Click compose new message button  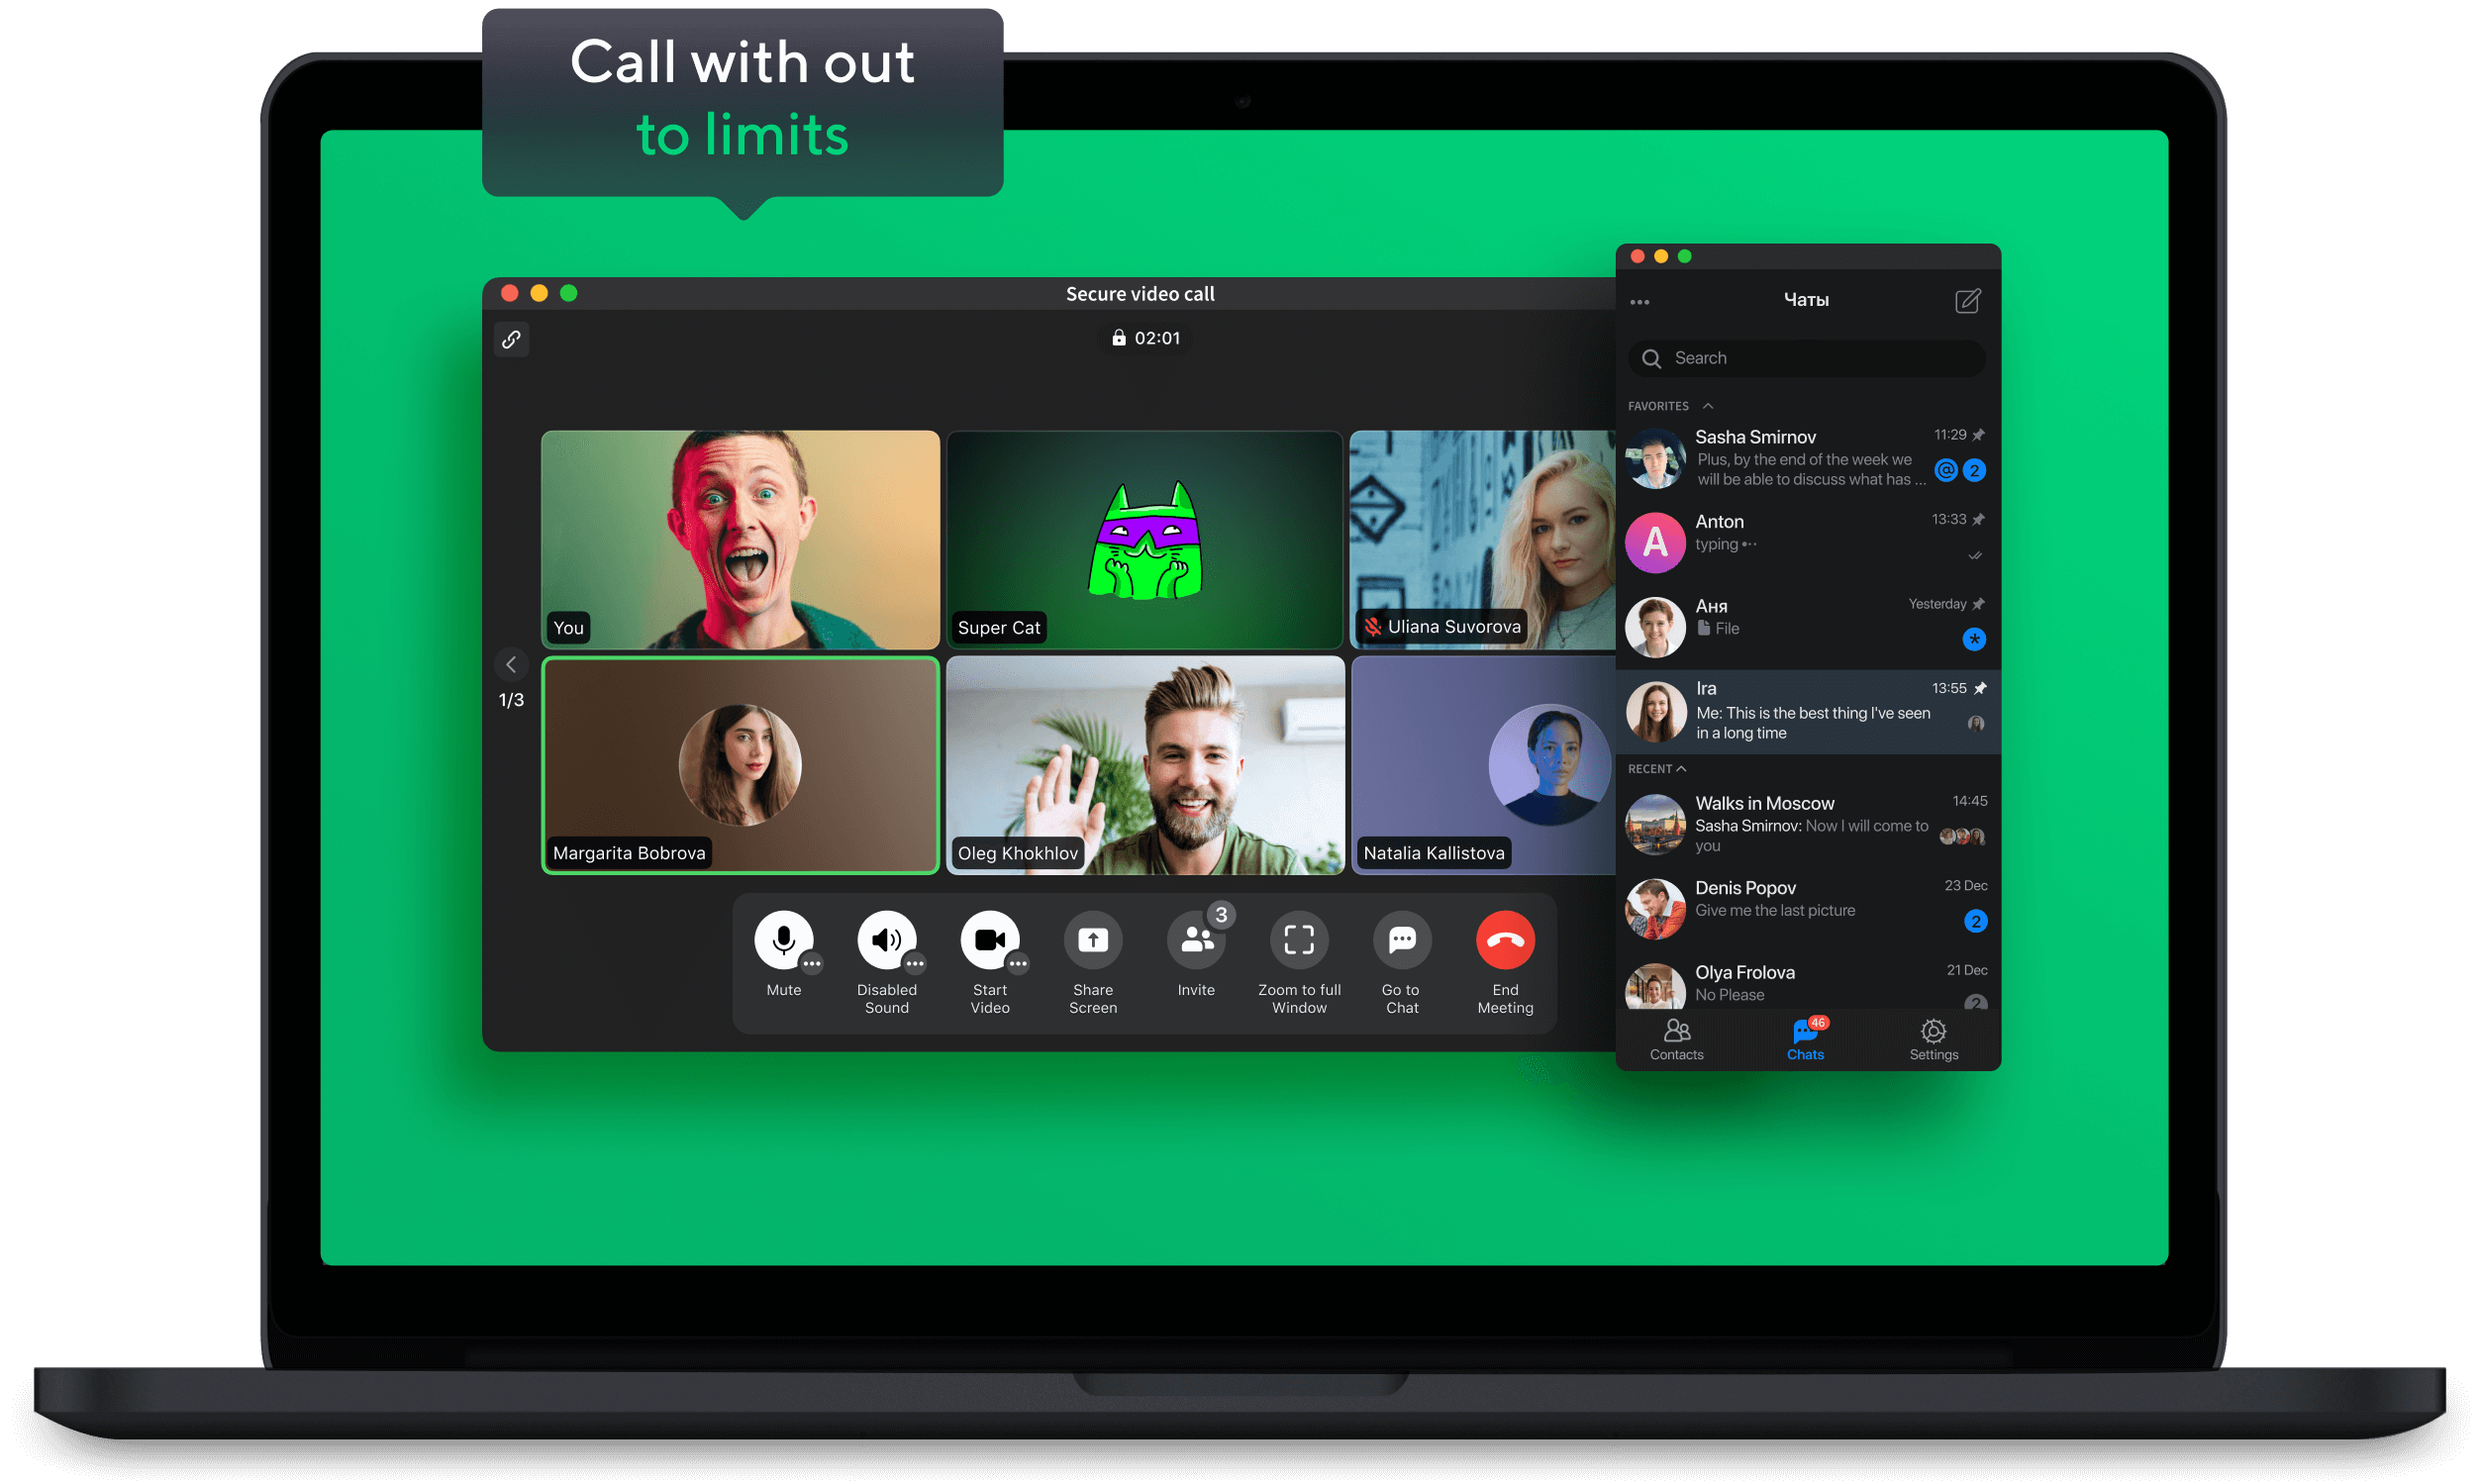point(1967,300)
